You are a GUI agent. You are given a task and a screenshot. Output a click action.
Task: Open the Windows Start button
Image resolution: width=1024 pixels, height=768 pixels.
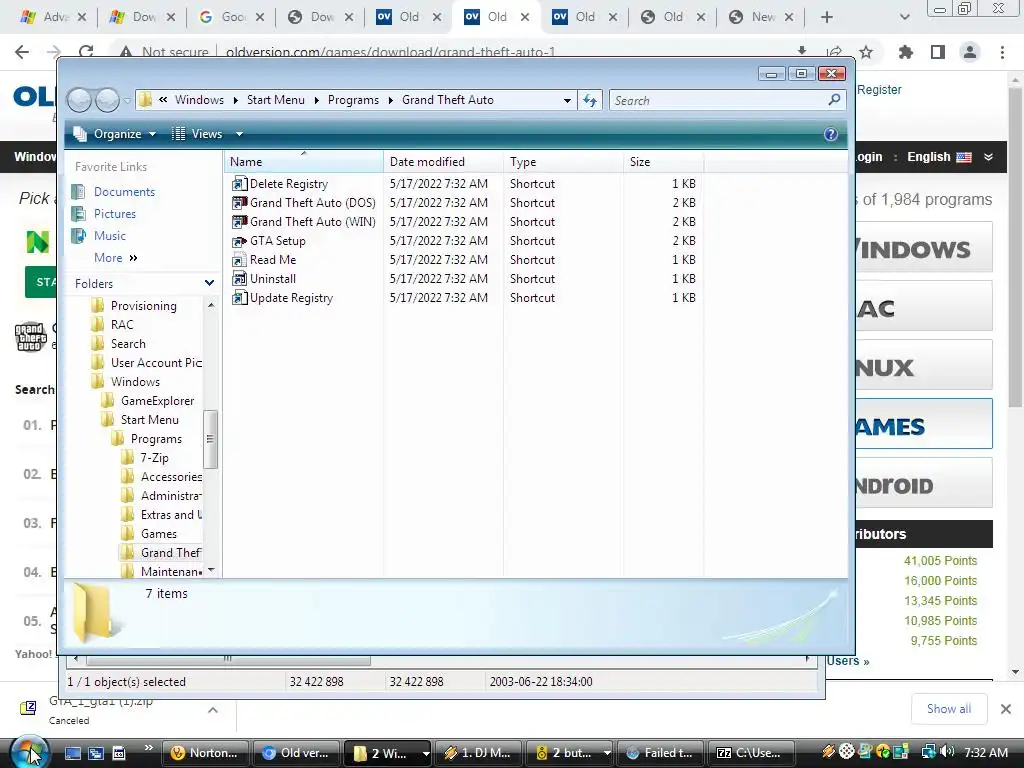coord(29,753)
